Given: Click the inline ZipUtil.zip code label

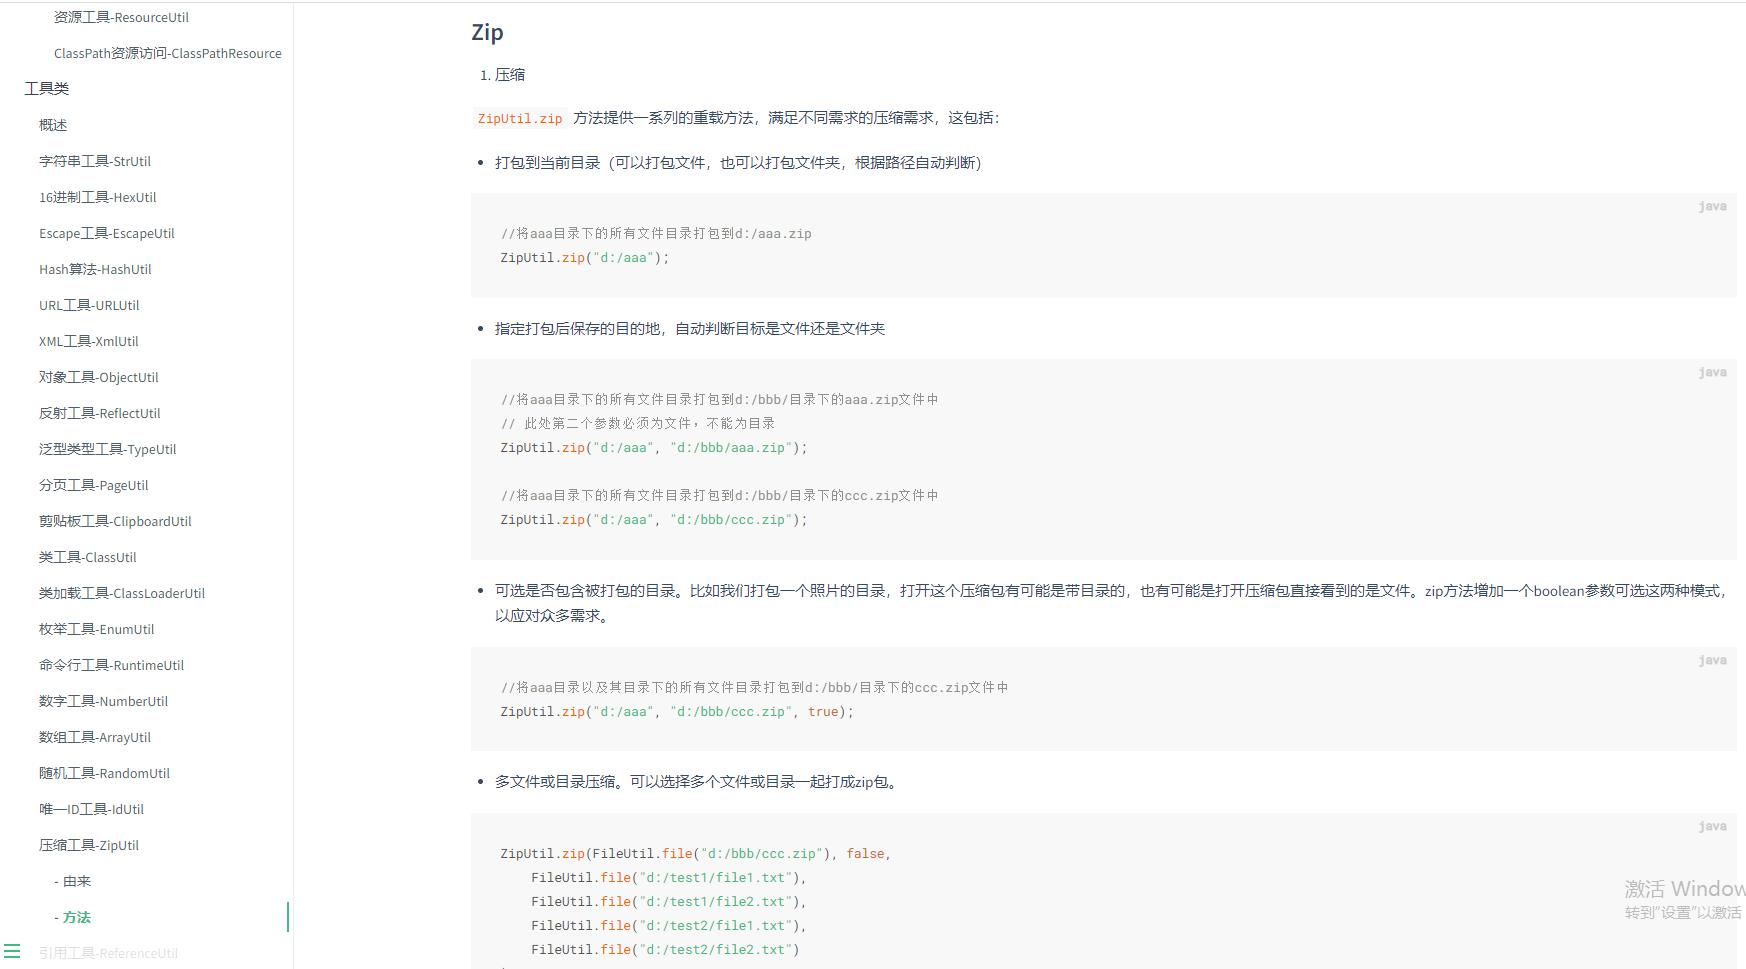Looking at the screenshot, I should click(x=520, y=118).
